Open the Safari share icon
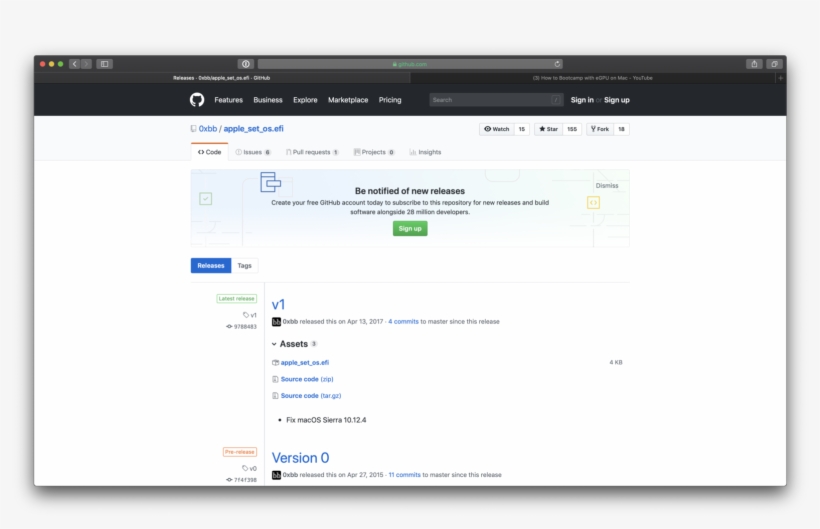The width and height of the screenshot is (820, 529). [x=754, y=64]
